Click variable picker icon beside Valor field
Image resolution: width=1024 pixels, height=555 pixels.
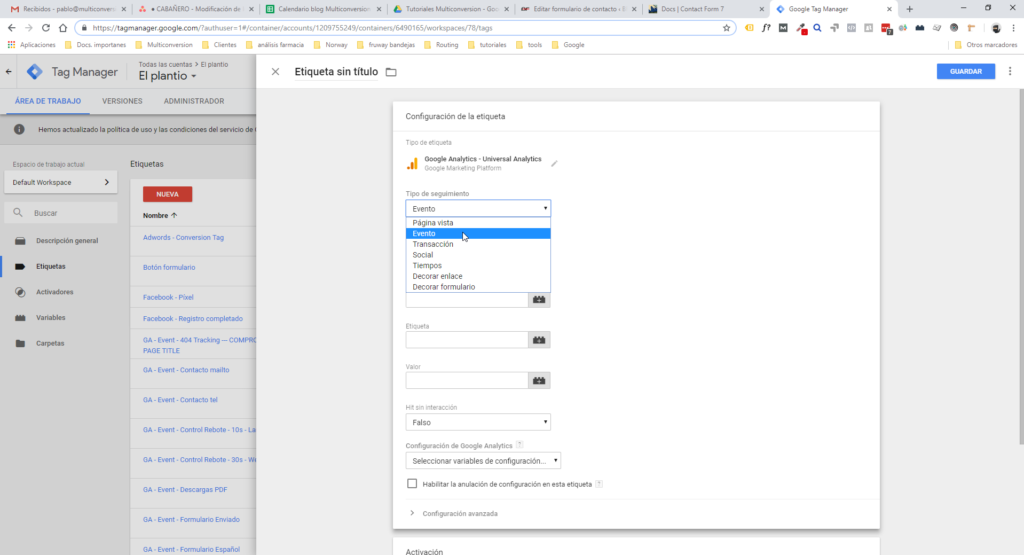[539, 380]
